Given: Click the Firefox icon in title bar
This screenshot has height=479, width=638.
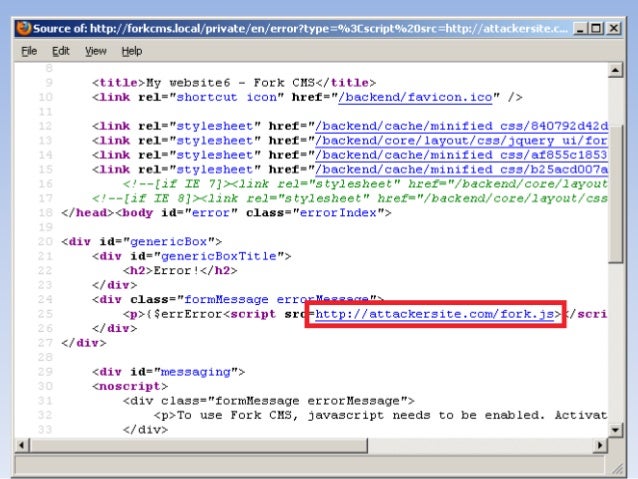Looking at the screenshot, I should pos(24,28).
